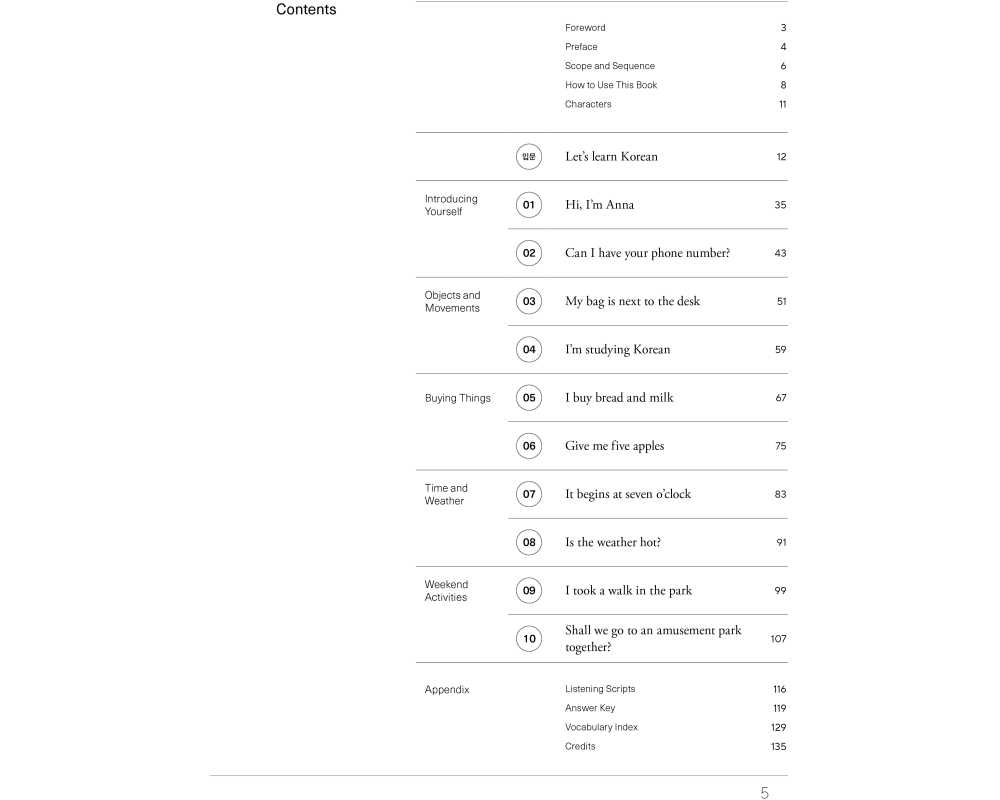Go to "Let's learn Korean" chapter
1000x800 pixels.
coord(611,157)
